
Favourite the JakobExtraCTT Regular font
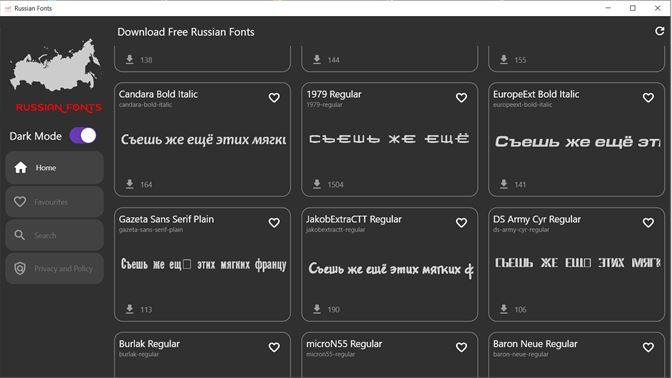pyautogui.click(x=461, y=223)
